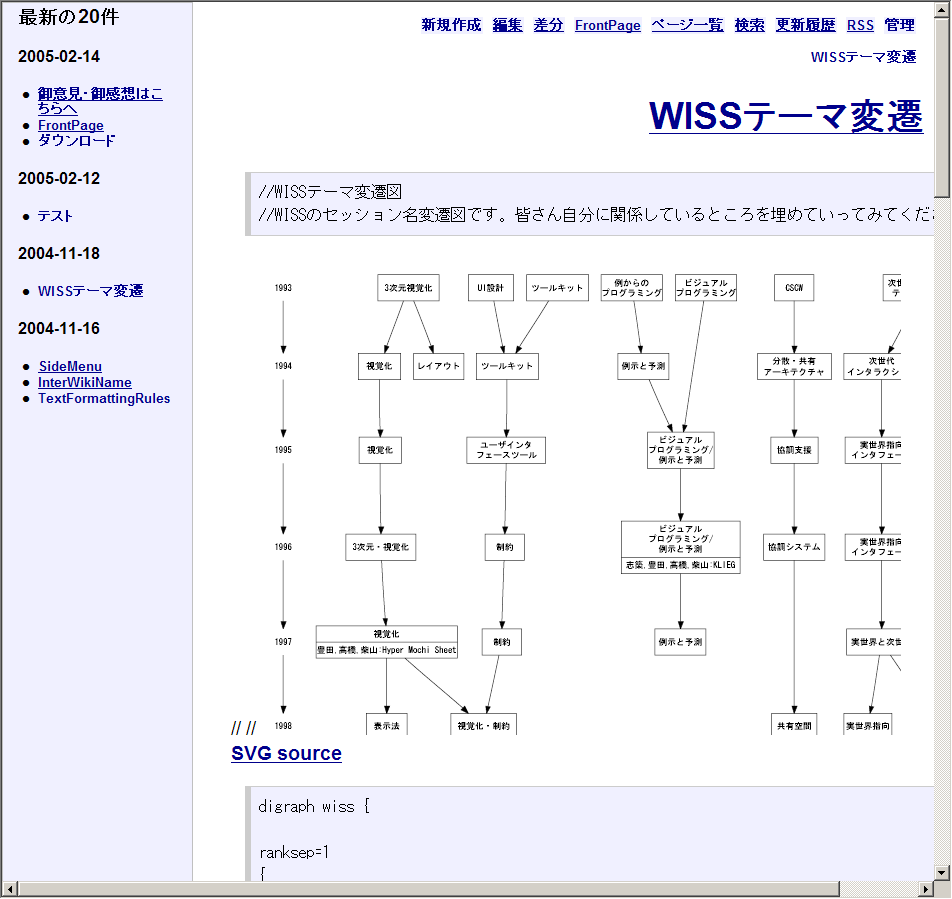Click the 1994 year label in the diagram
Image resolution: width=952 pixels, height=899 pixels.
tap(283, 366)
